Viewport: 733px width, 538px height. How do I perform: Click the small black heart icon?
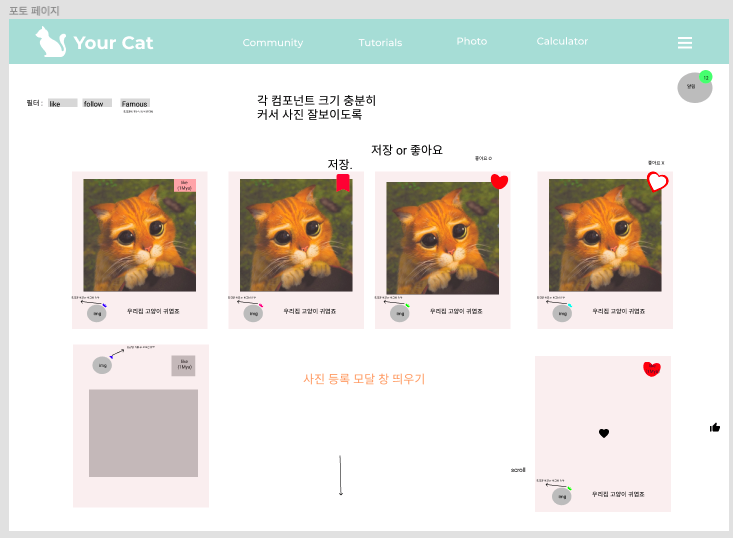tap(604, 433)
